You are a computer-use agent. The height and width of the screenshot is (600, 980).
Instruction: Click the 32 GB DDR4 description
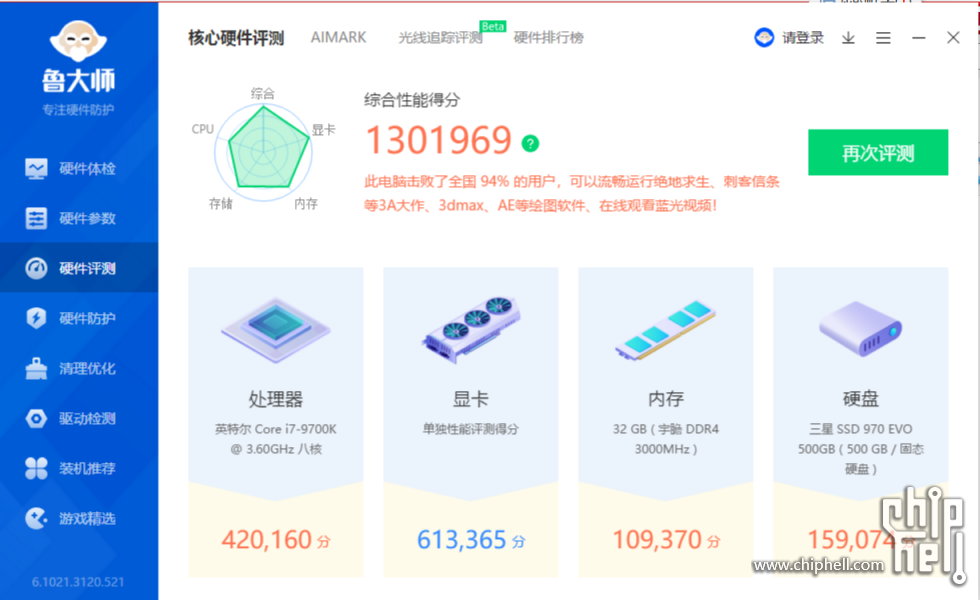pyautogui.click(x=666, y=439)
